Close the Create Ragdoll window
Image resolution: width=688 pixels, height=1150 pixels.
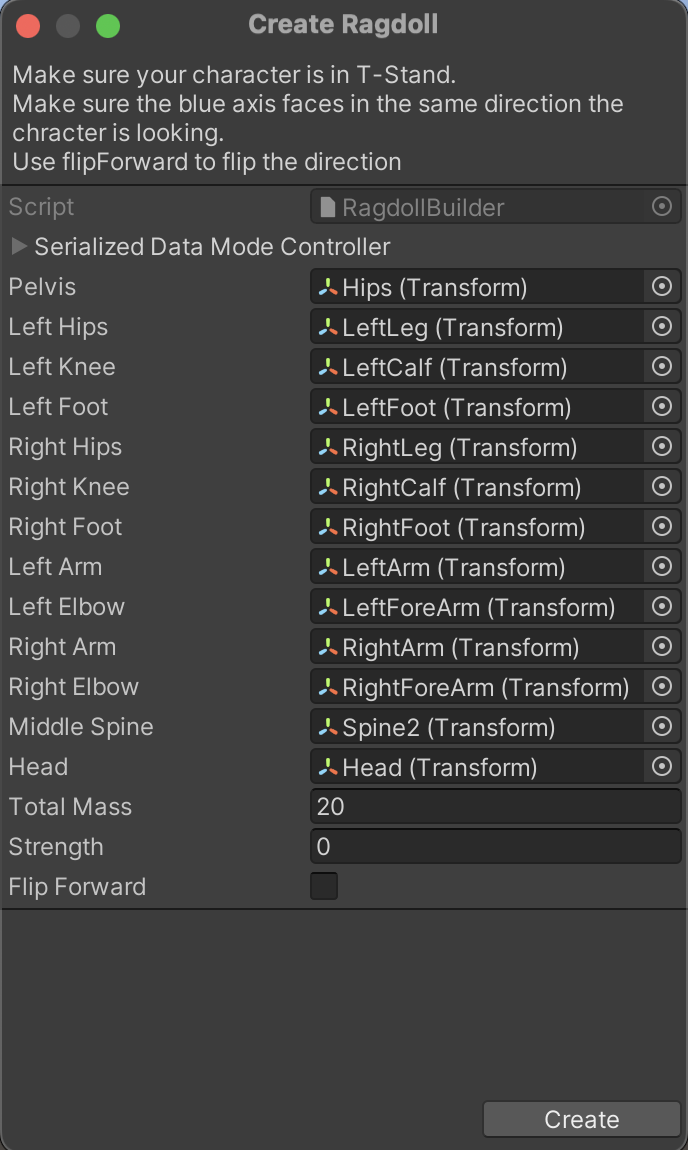click(x=28, y=26)
